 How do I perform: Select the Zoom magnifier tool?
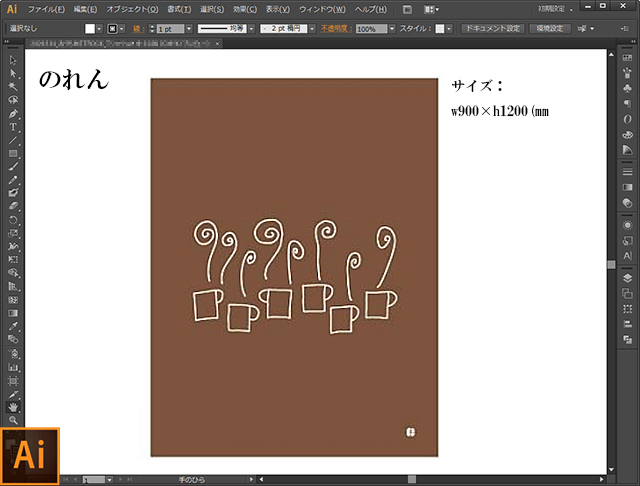[13, 420]
